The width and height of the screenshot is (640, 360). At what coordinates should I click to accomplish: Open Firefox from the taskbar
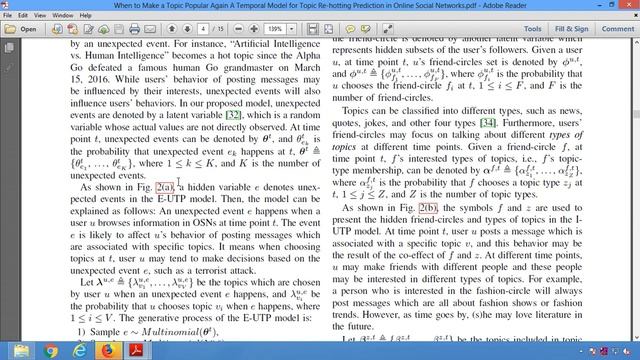(108, 351)
